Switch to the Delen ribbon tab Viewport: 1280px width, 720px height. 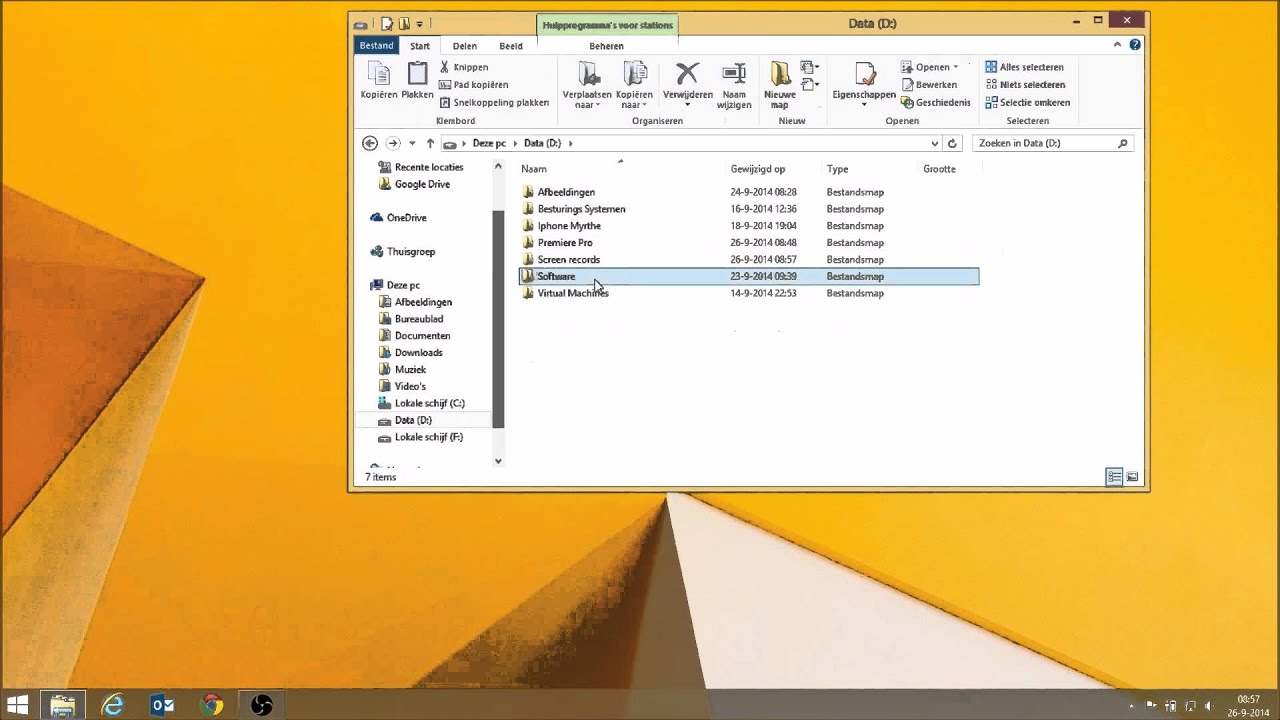[x=464, y=46]
